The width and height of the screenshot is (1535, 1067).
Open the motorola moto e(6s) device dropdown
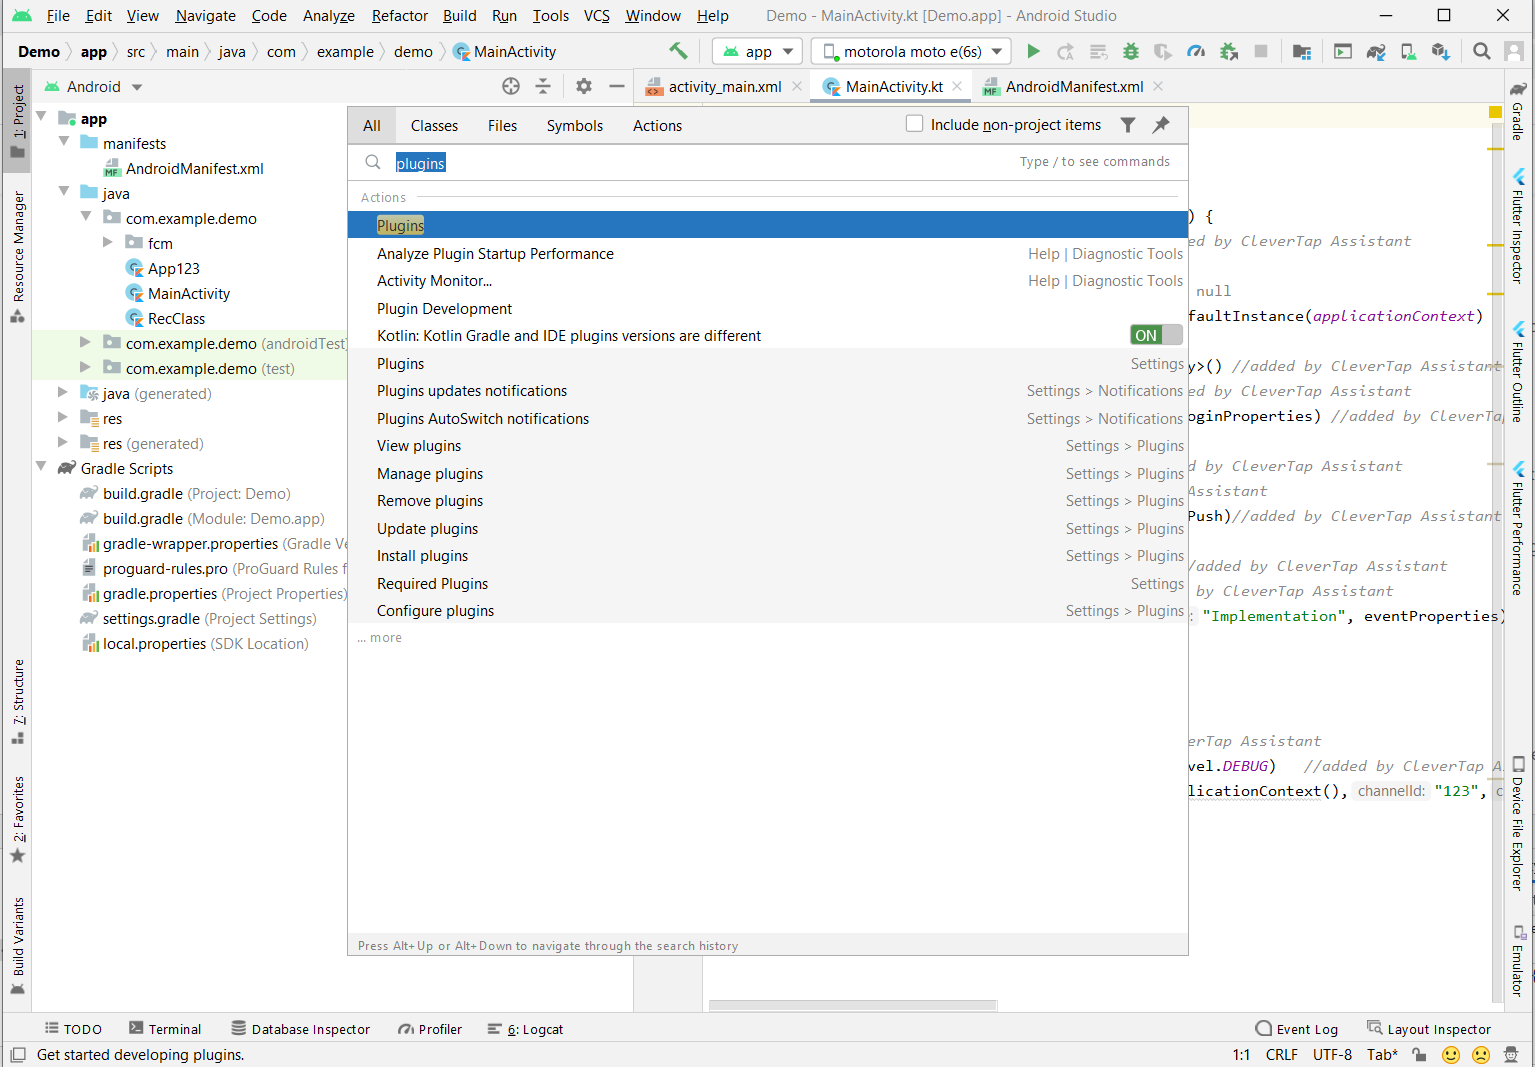click(911, 51)
